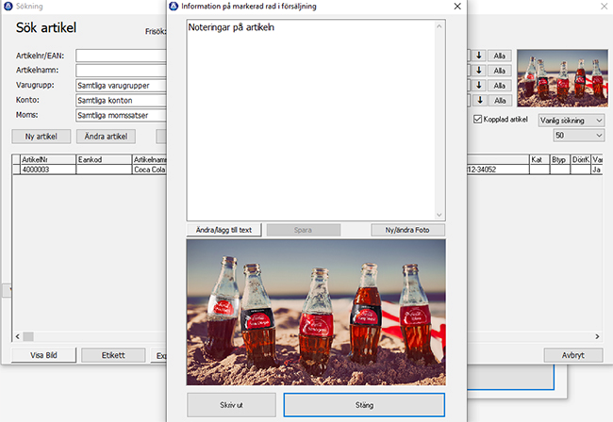Image resolution: width=613 pixels, height=422 pixels.
Task: Open Ny/ändra Foto button
Action: coord(407,230)
